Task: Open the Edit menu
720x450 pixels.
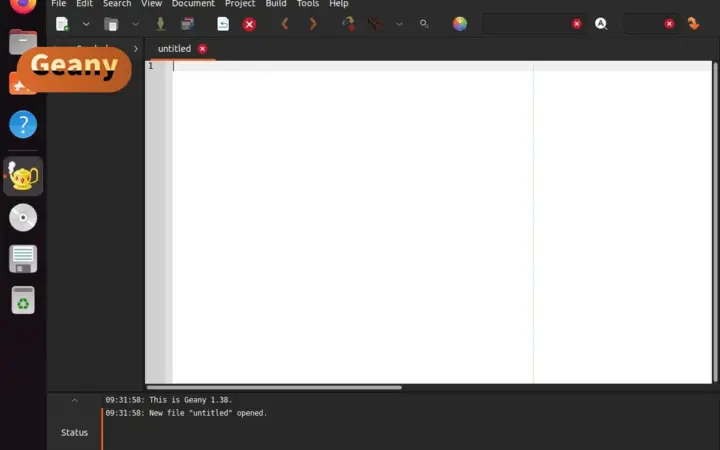Action: pos(84,4)
